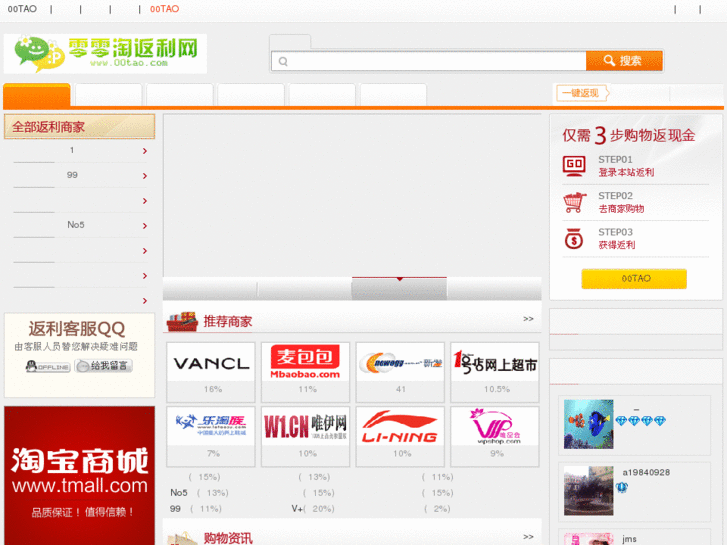Click the 给我留言 message button

103,366
